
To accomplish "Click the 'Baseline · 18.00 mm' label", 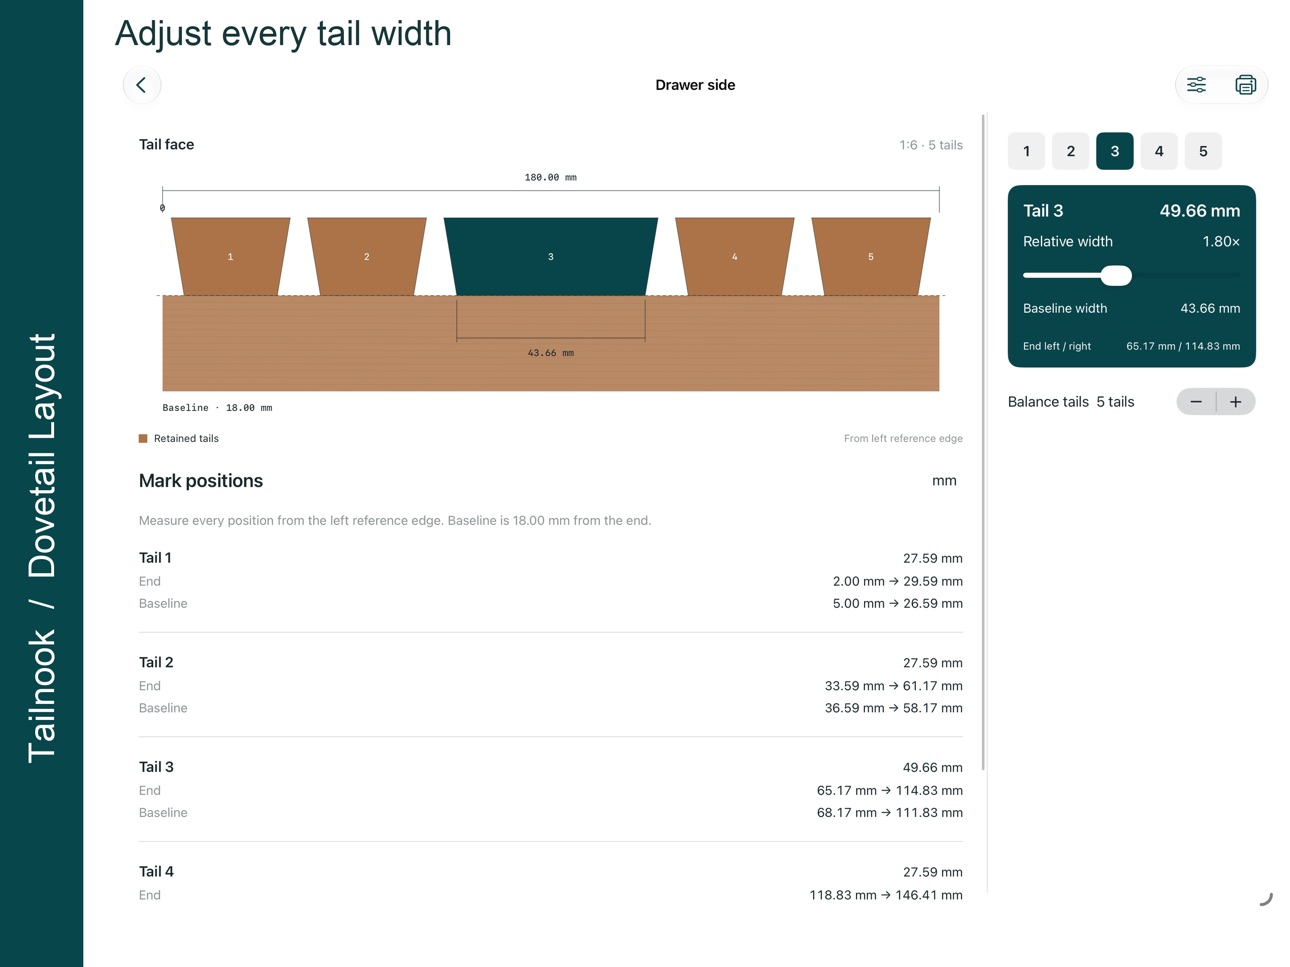I will (217, 408).
